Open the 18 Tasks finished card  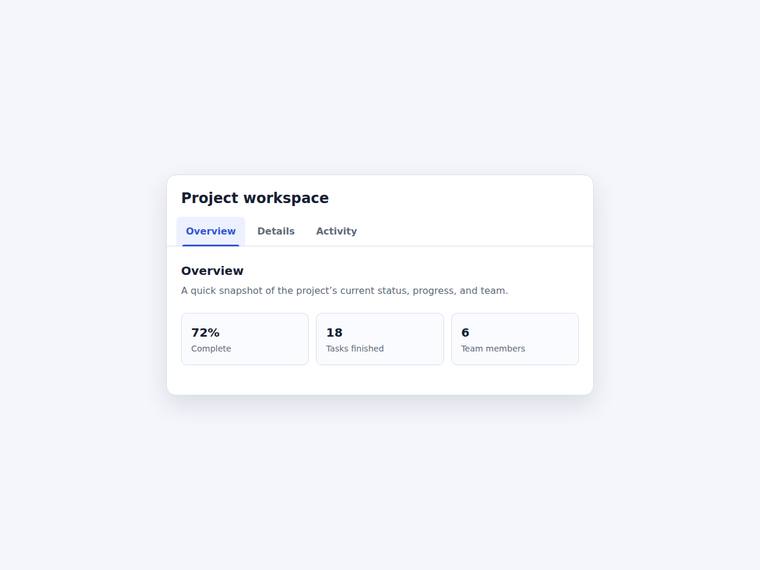(380, 339)
